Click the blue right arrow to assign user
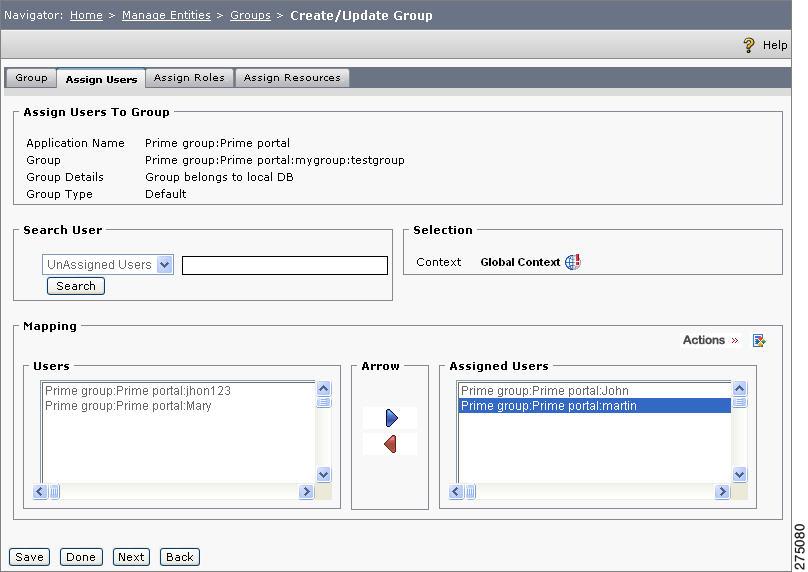Viewport: 808px width, 572px height. [391, 417]
